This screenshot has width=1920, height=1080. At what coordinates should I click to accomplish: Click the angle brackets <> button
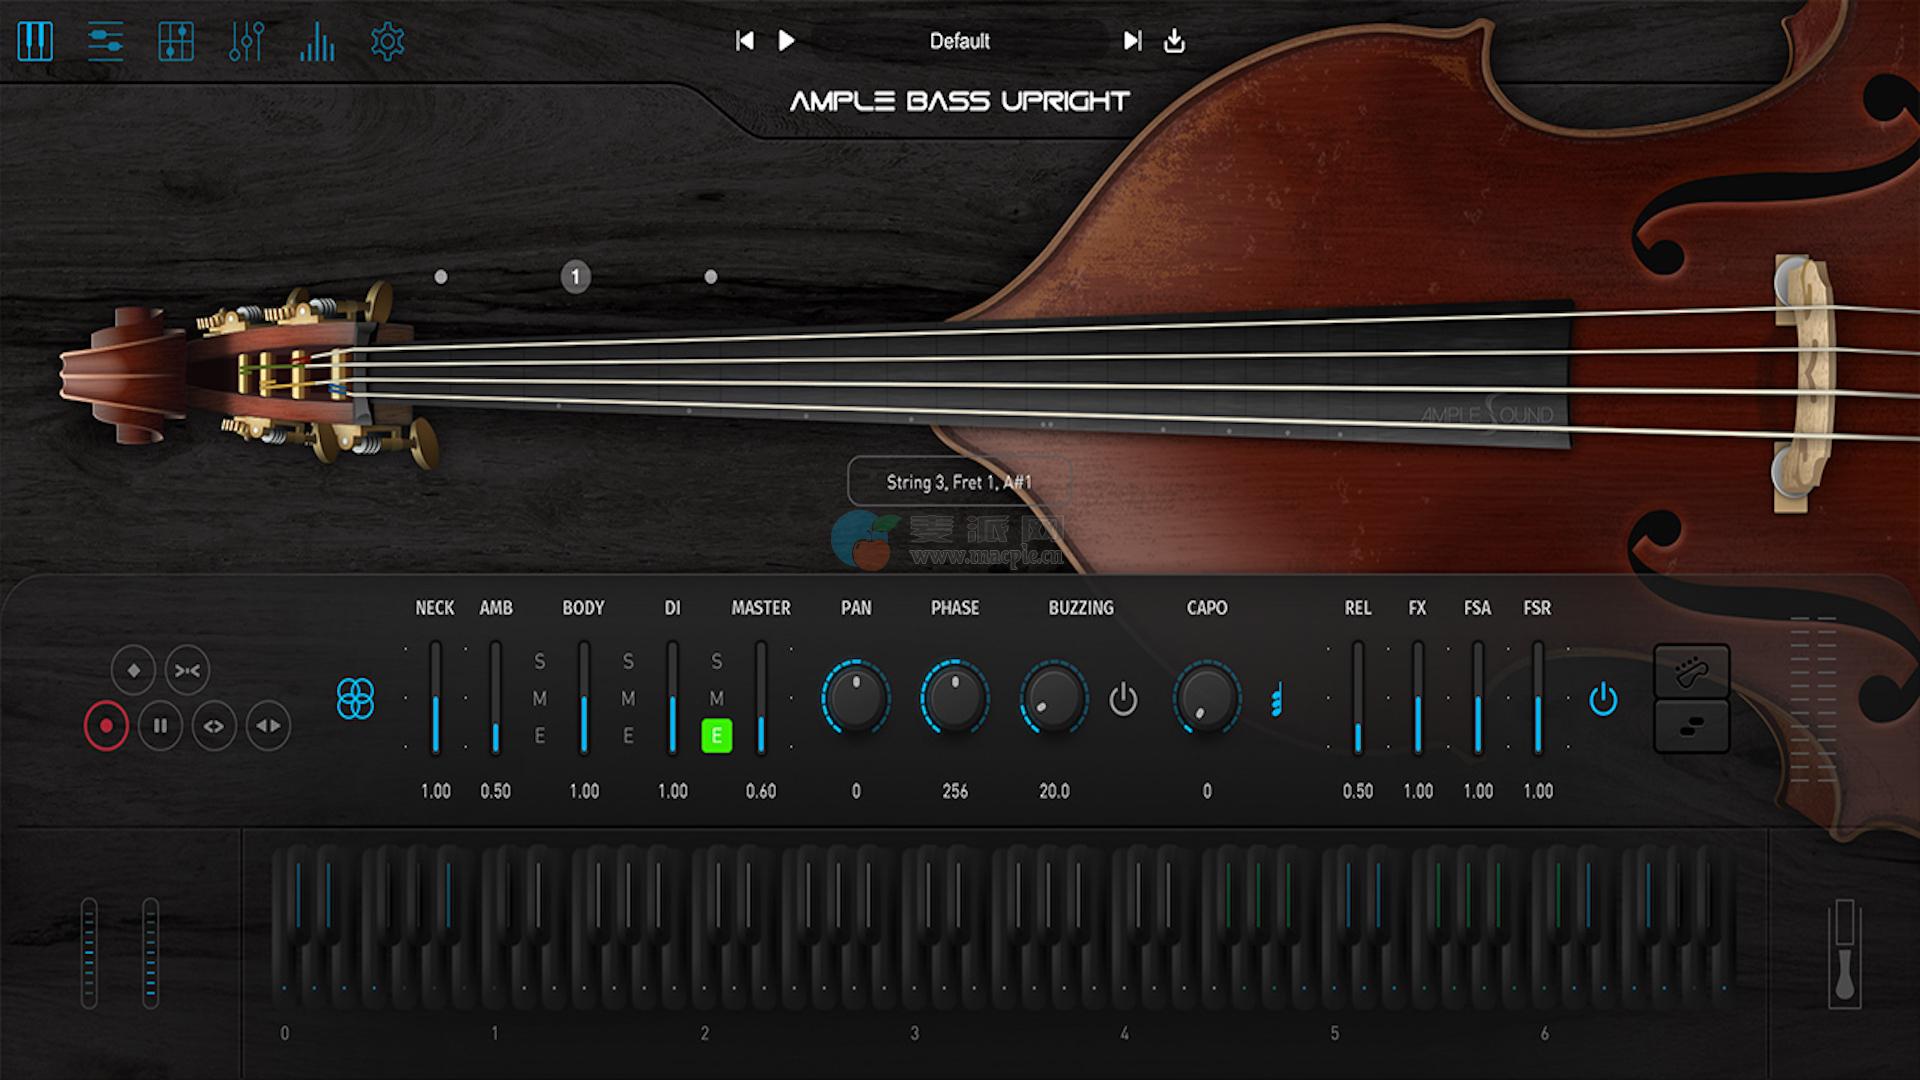(x=214, y=726)
